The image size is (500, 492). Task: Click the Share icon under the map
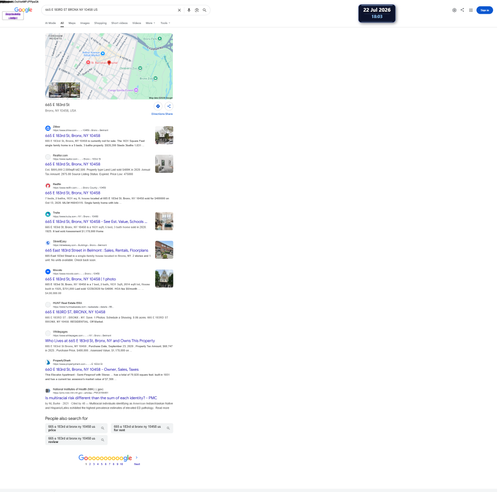tap(169, 106)
